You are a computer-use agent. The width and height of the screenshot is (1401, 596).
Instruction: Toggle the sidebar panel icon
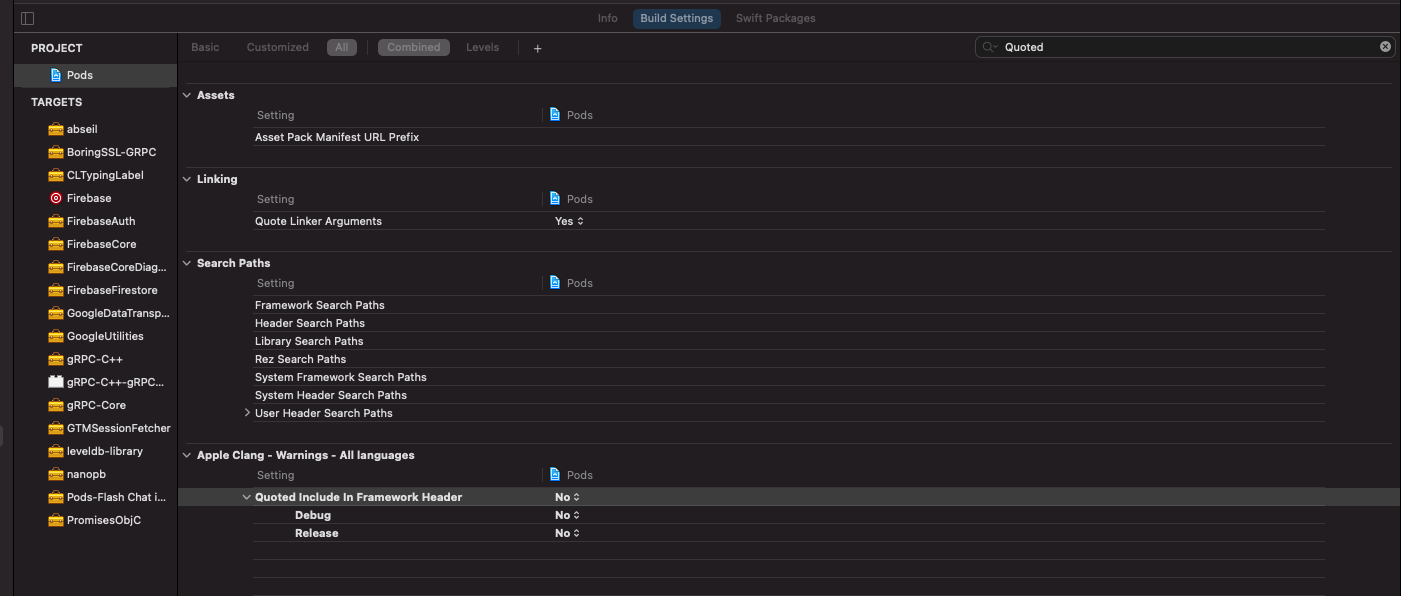pyautogui.click(x=27, y=18)
